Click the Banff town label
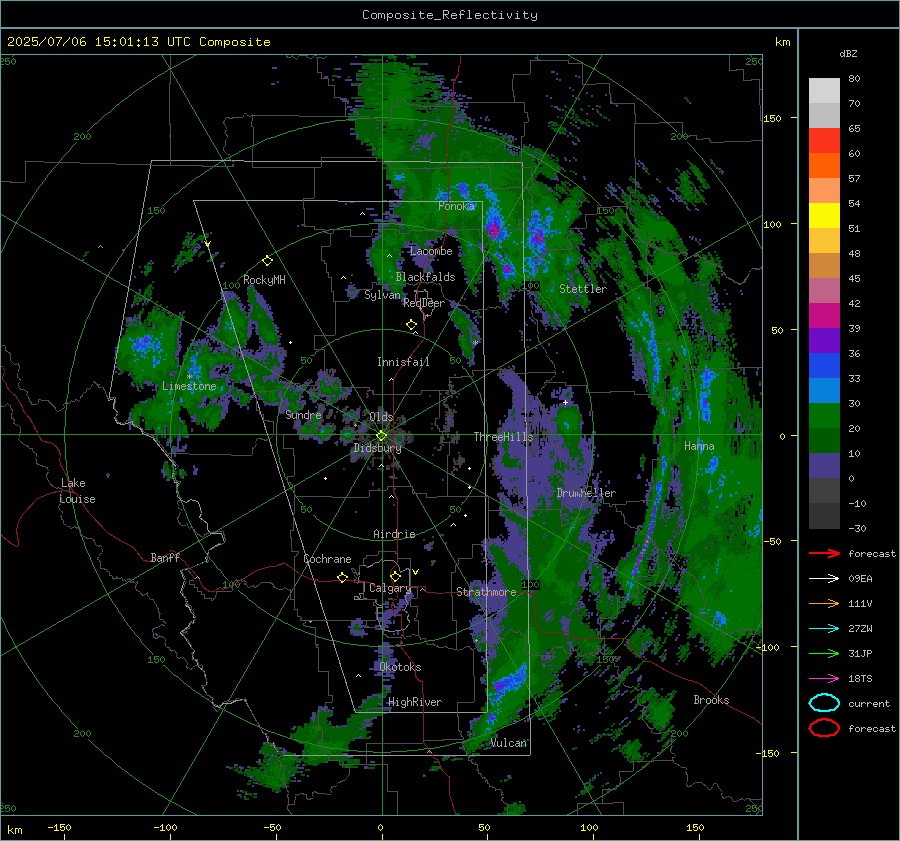 click(165, 558)
